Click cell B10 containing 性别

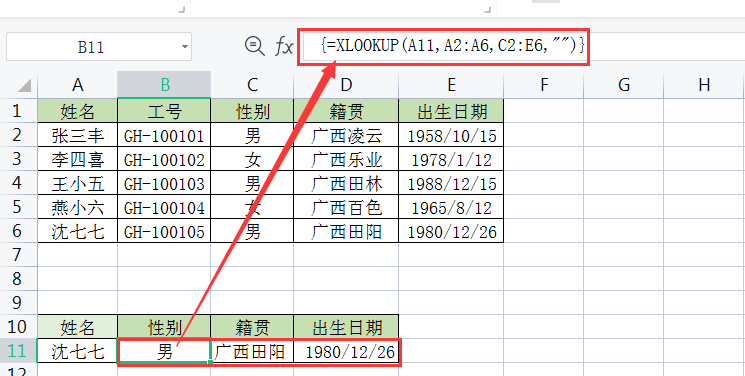[x=164, y=327]
